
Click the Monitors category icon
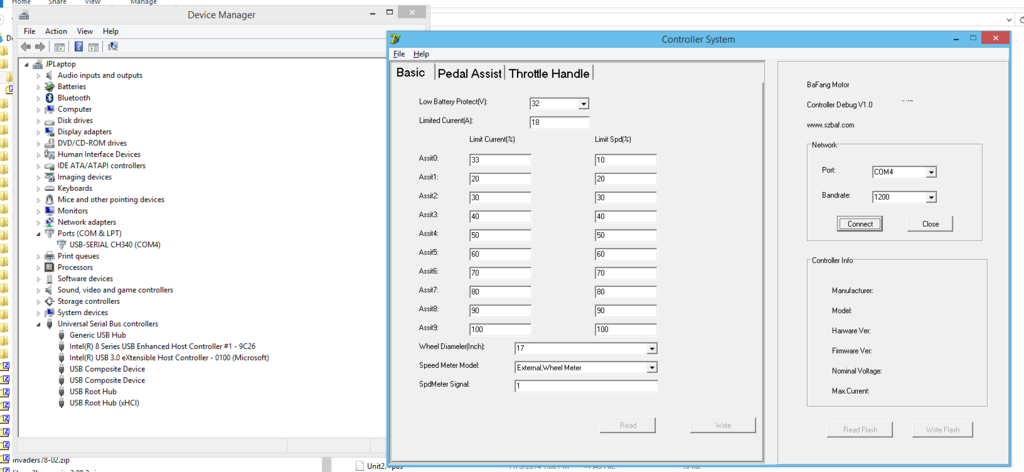coord(50,211)
